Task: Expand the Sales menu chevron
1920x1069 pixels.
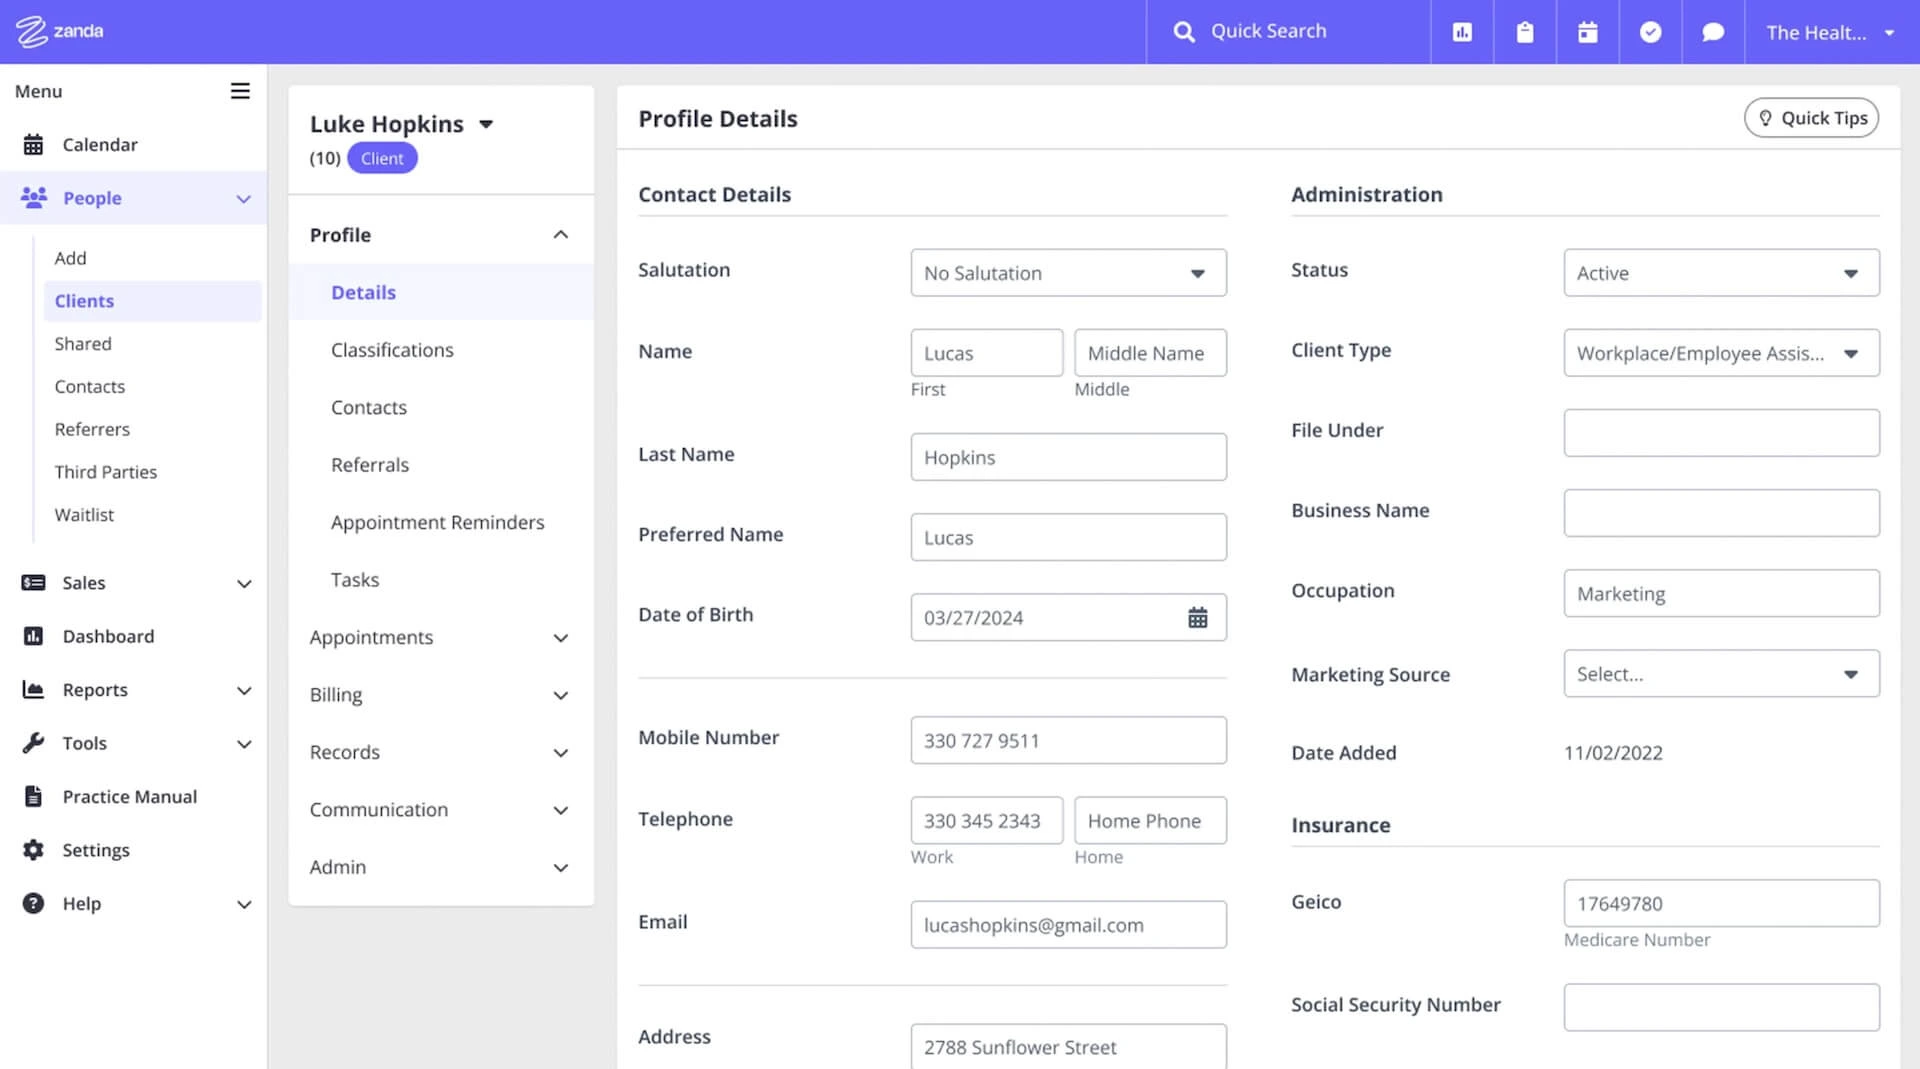Action: [243, 584]
